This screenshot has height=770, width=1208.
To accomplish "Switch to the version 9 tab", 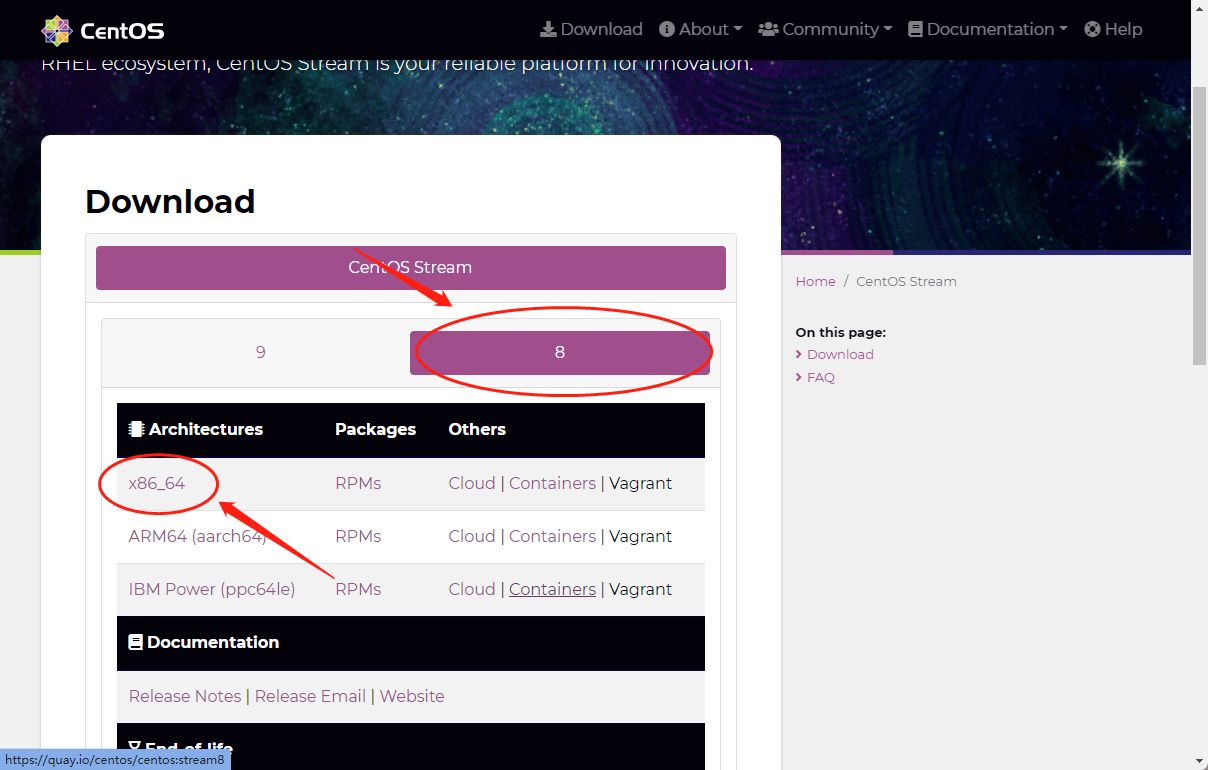I will (x=260, y=352).
